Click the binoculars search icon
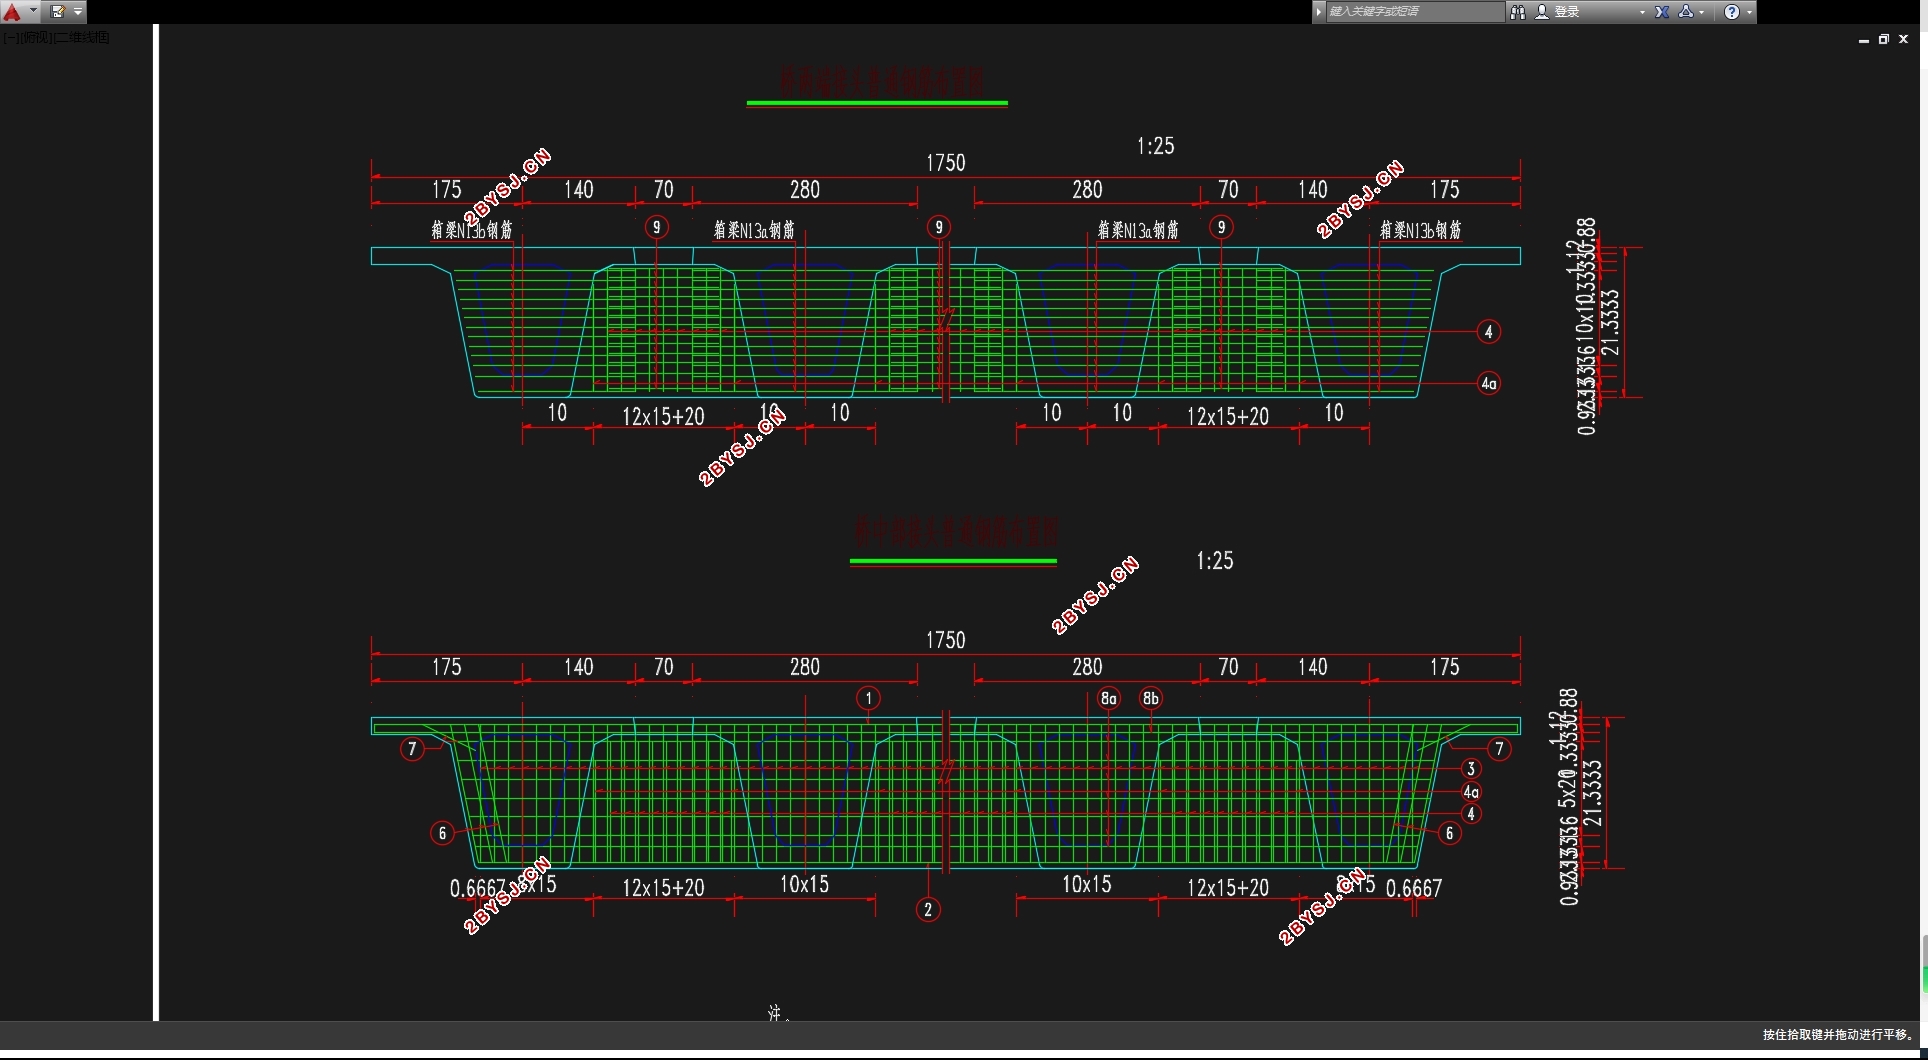 pos(1518,12)
